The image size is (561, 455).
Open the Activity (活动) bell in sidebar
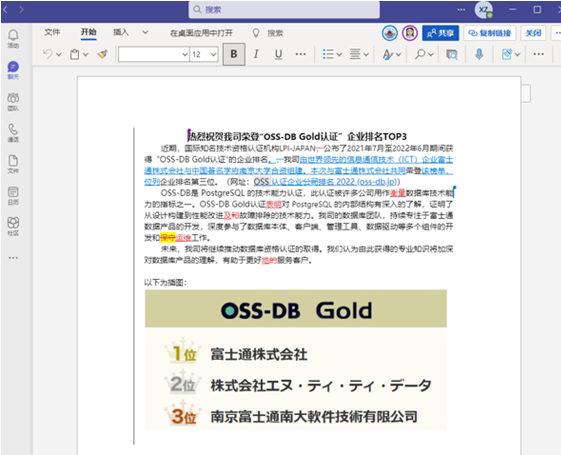coord(13,38)
